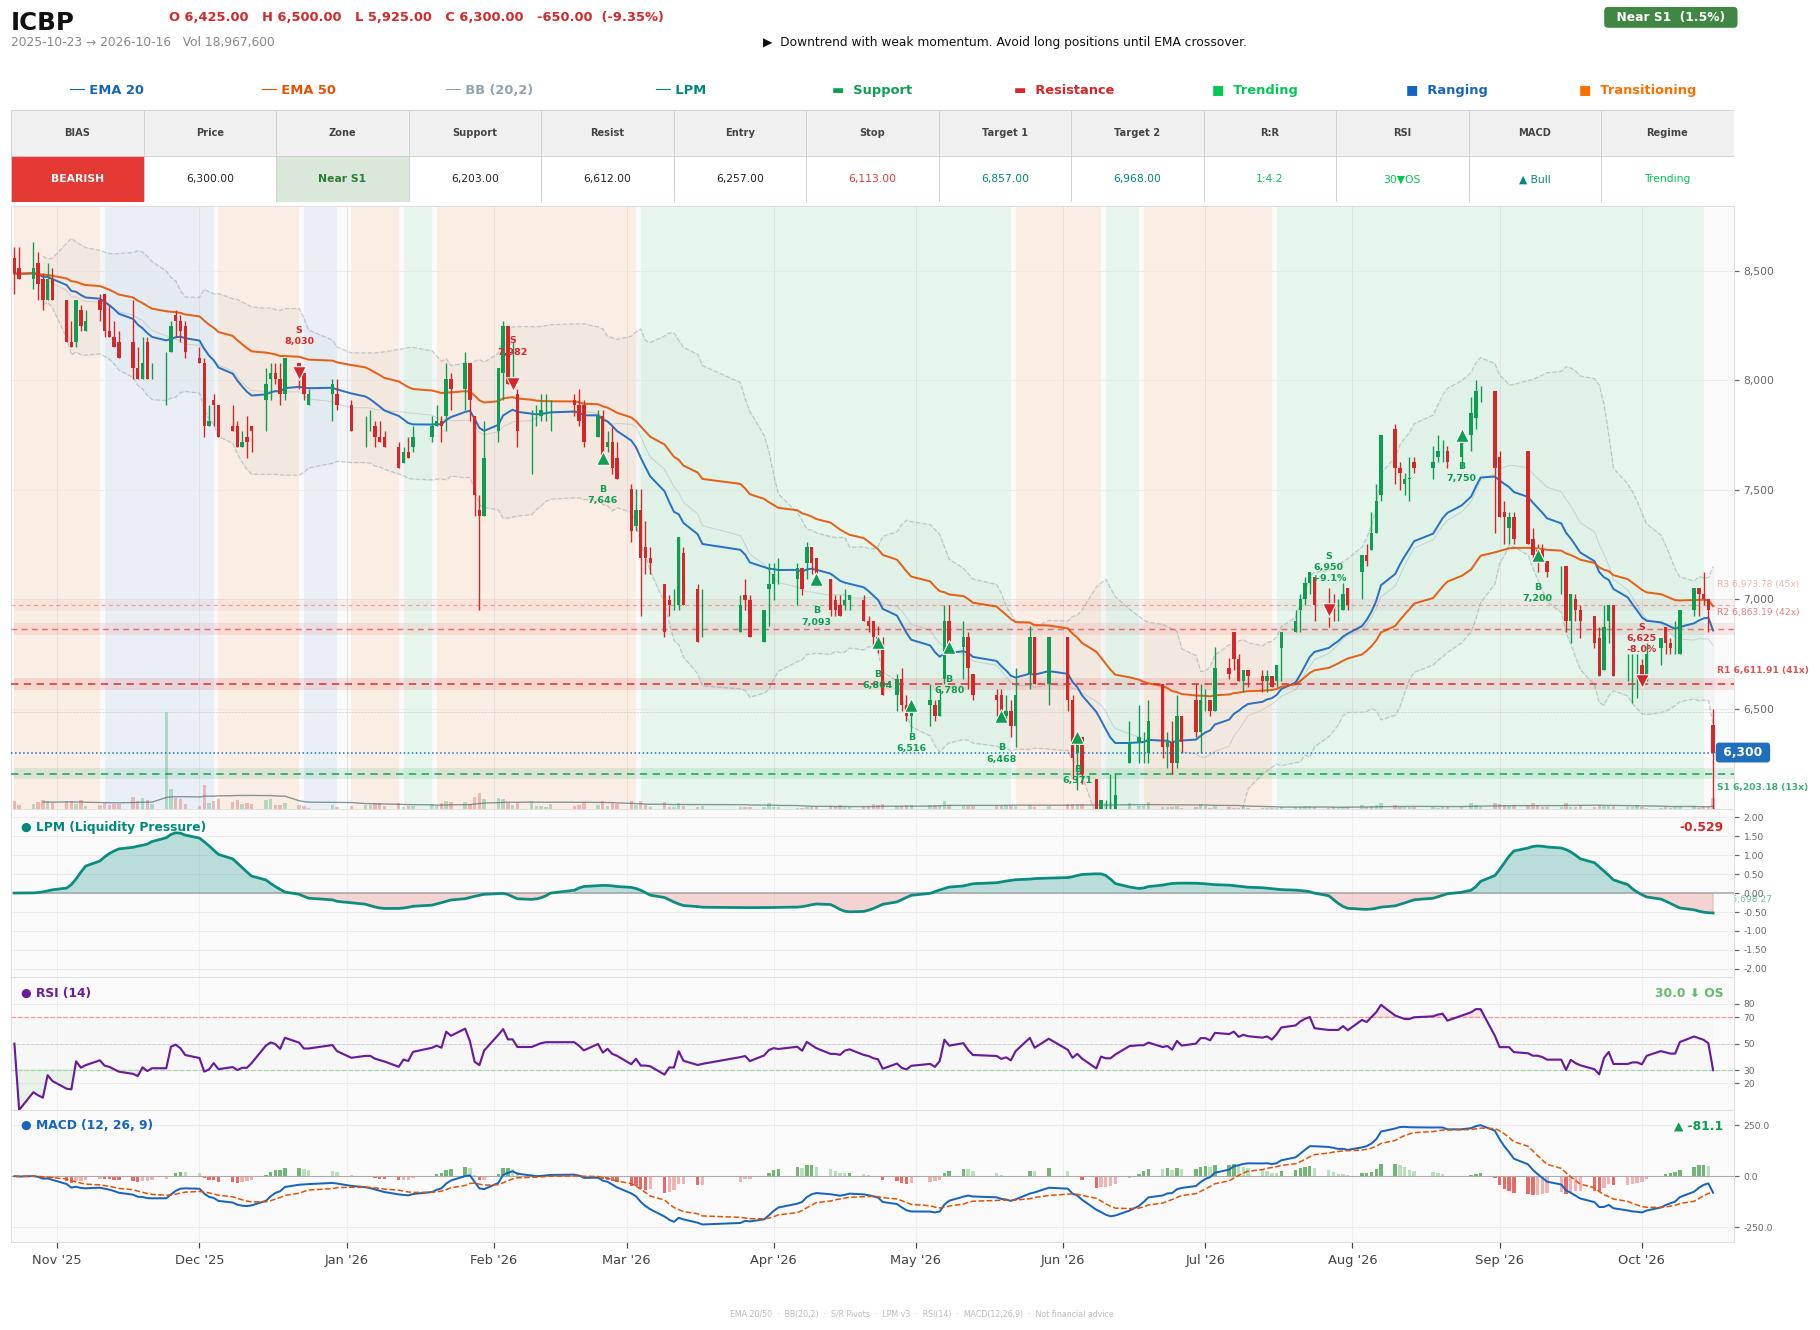The height and width of the screenshot is (1330, 1820).
Task: Click the Trending green legend square
Action: pos(1218,90)
